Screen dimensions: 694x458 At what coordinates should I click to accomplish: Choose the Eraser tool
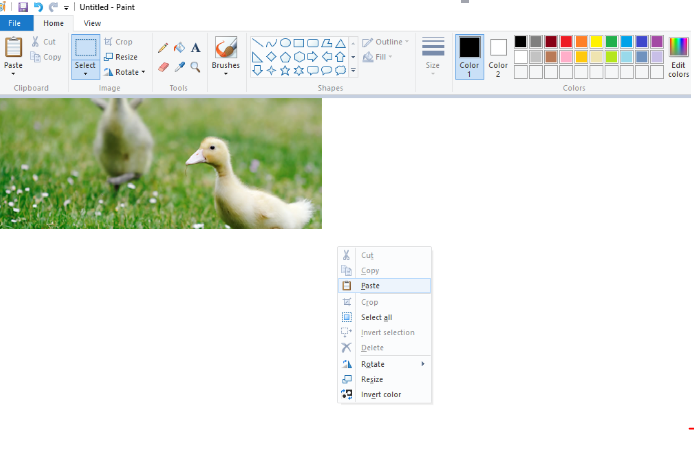point(163,67)
